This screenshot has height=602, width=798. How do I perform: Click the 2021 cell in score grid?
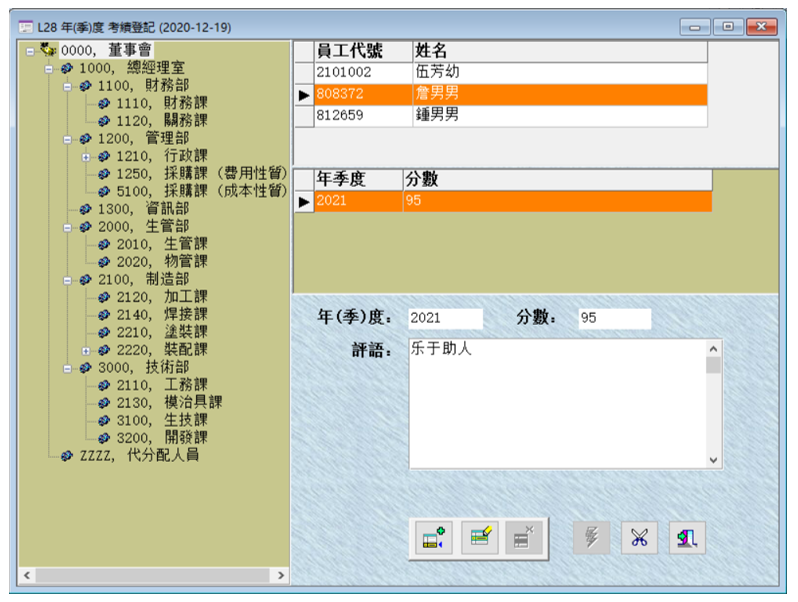click(x=359, y=202)
